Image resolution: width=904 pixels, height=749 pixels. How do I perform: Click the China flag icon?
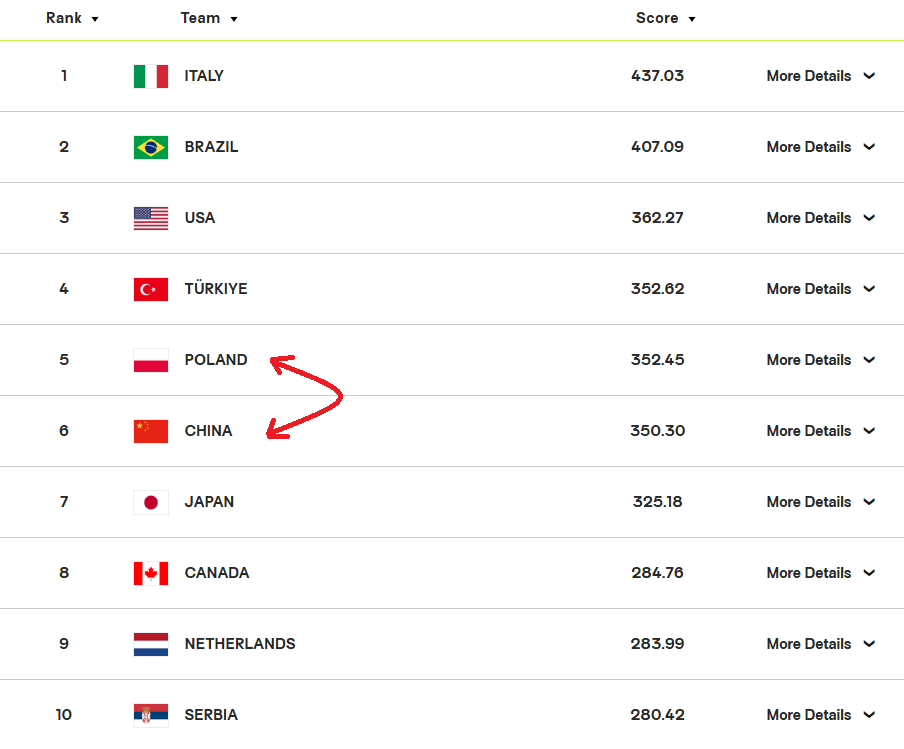tap(150, 431)
